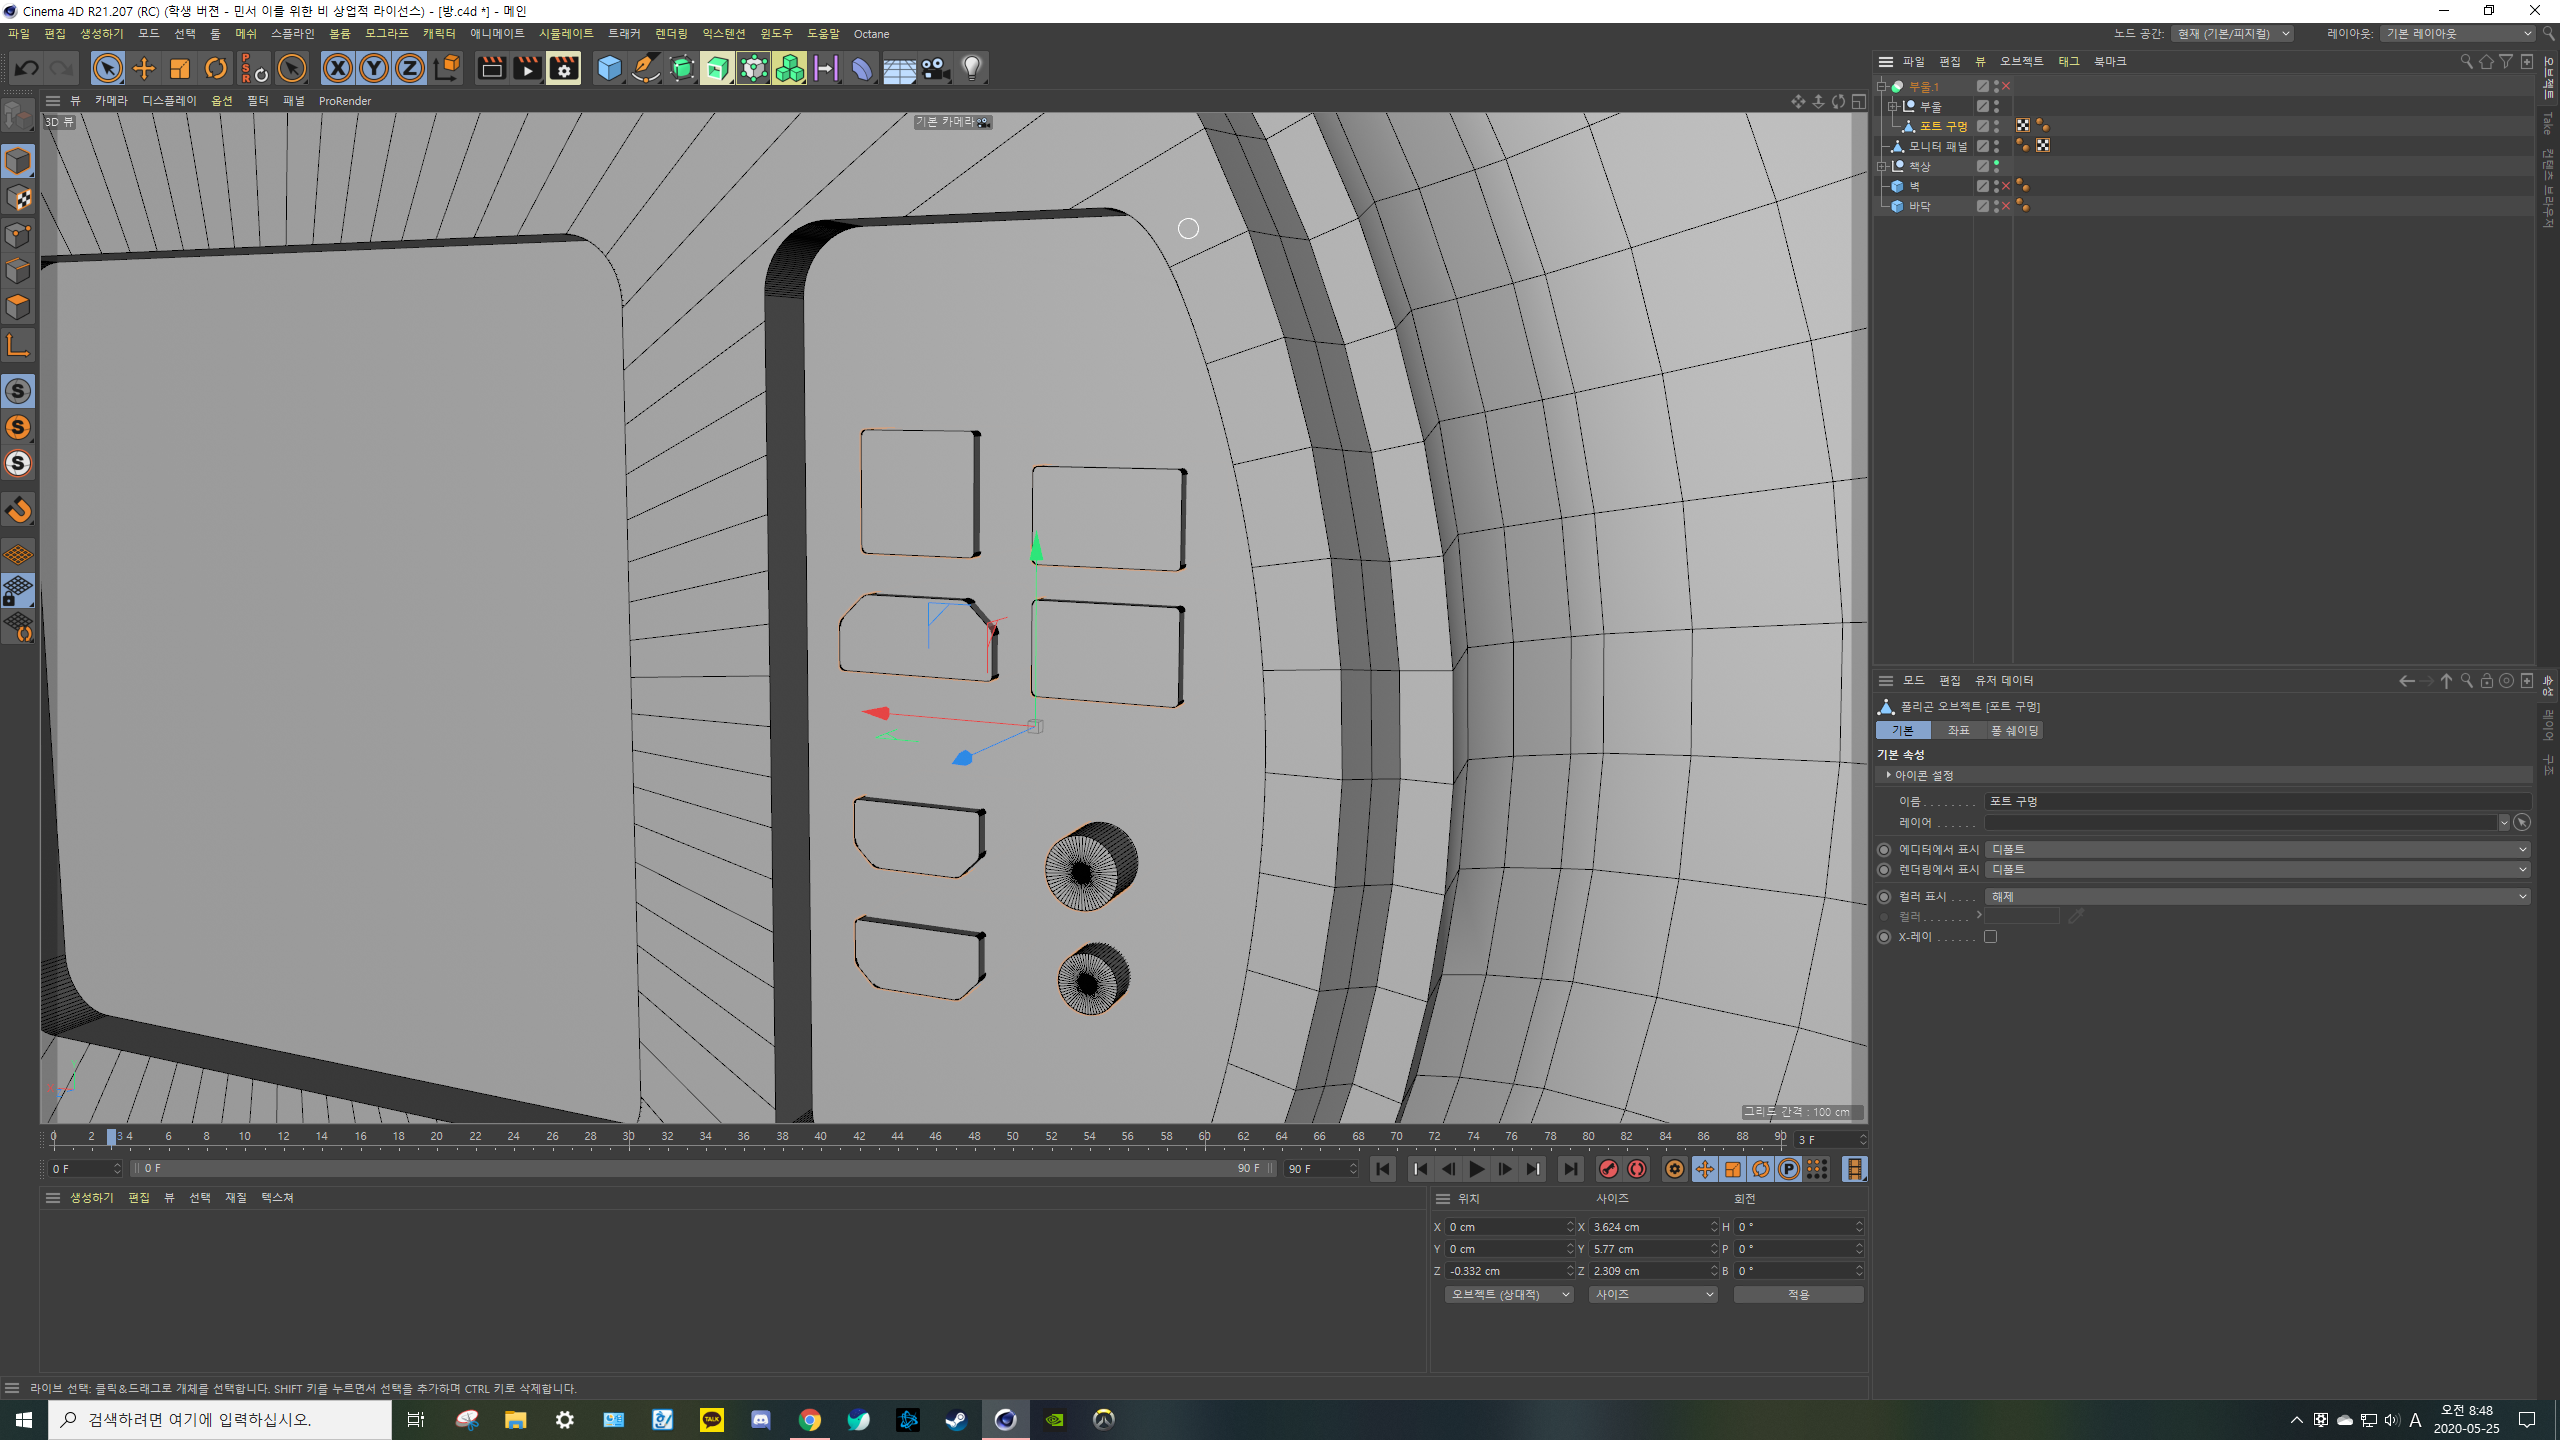Toggle enable mark for 벽 object
2560x1440 pixels.
(x=2006, y=187)
